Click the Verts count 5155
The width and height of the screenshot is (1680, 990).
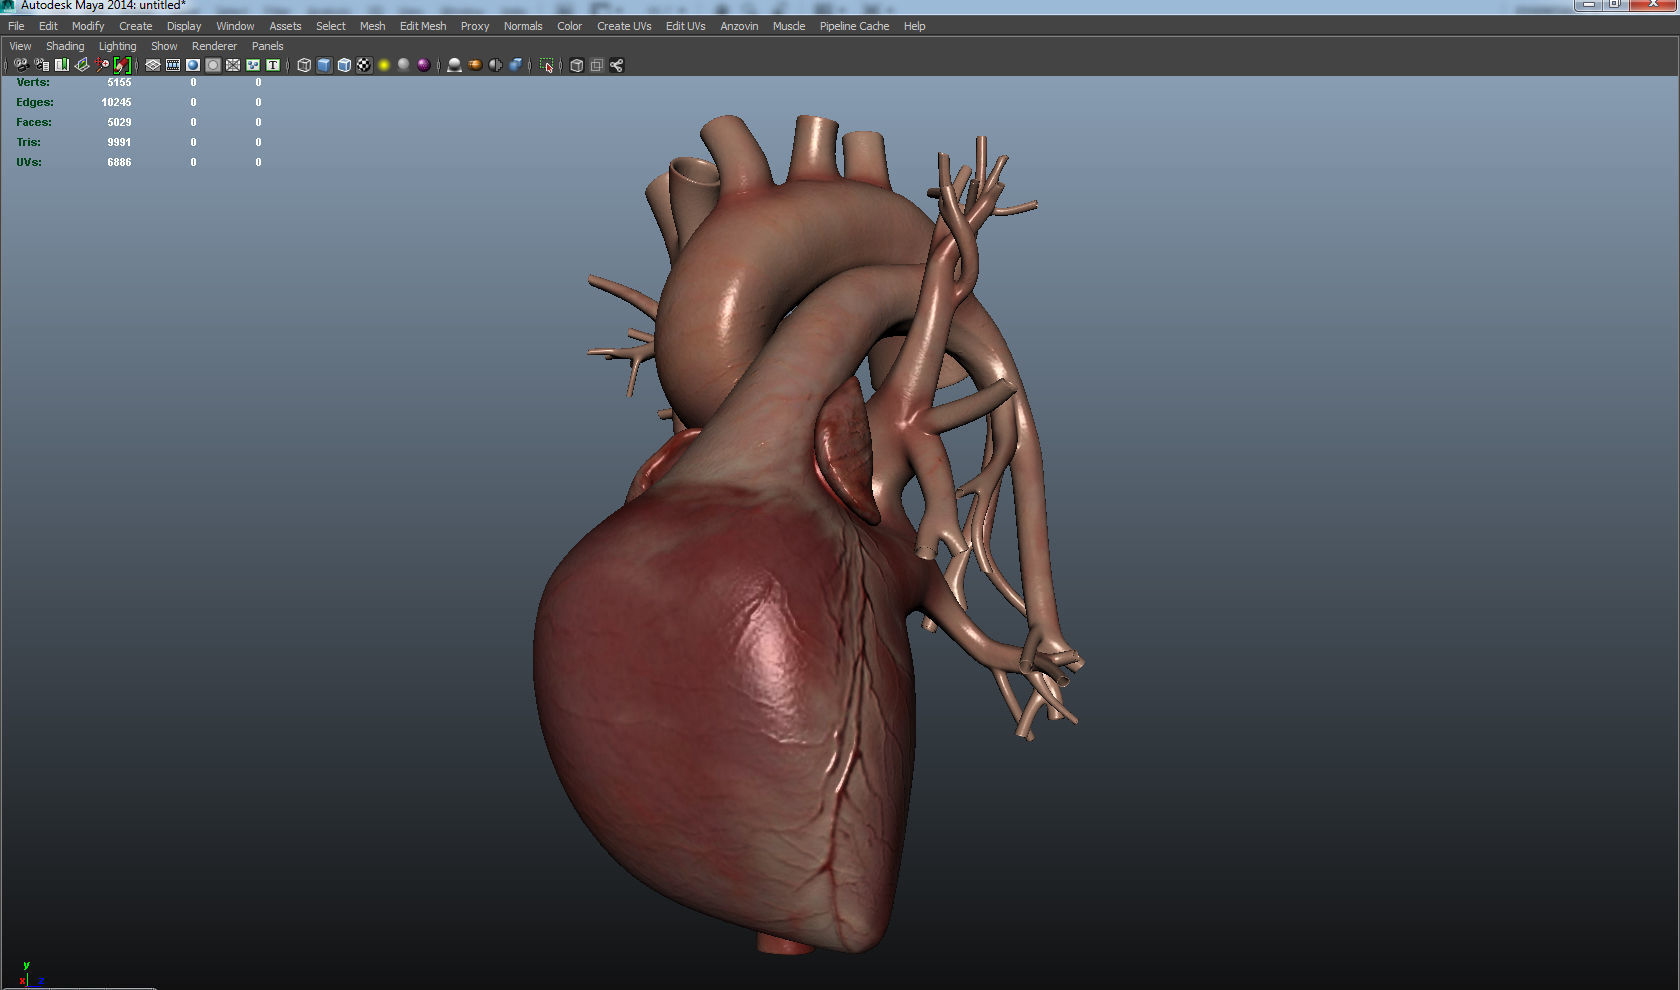click(119, 82)
